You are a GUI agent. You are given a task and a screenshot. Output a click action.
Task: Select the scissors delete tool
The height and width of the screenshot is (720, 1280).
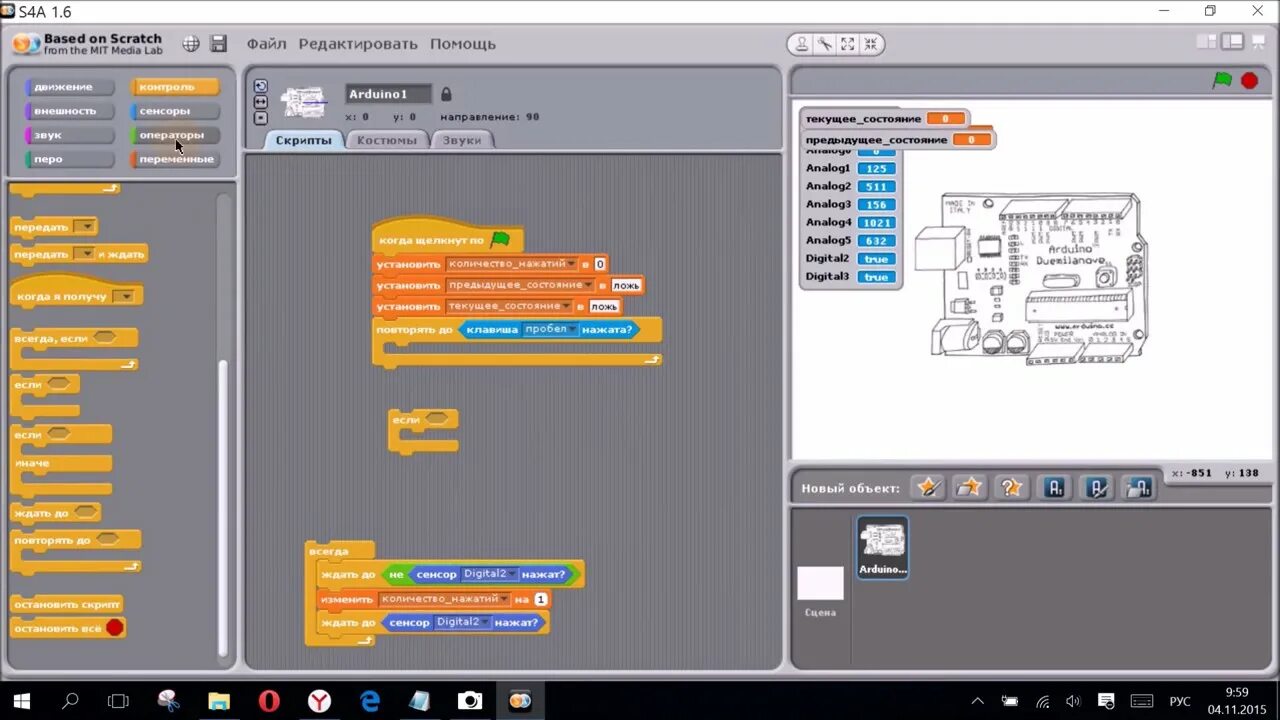(825, 44)
